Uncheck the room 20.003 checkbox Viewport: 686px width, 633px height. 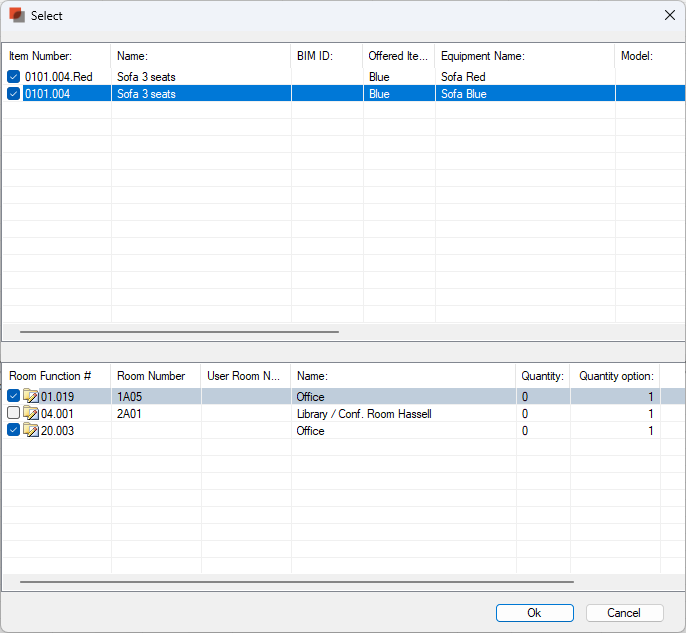[13, 431]
